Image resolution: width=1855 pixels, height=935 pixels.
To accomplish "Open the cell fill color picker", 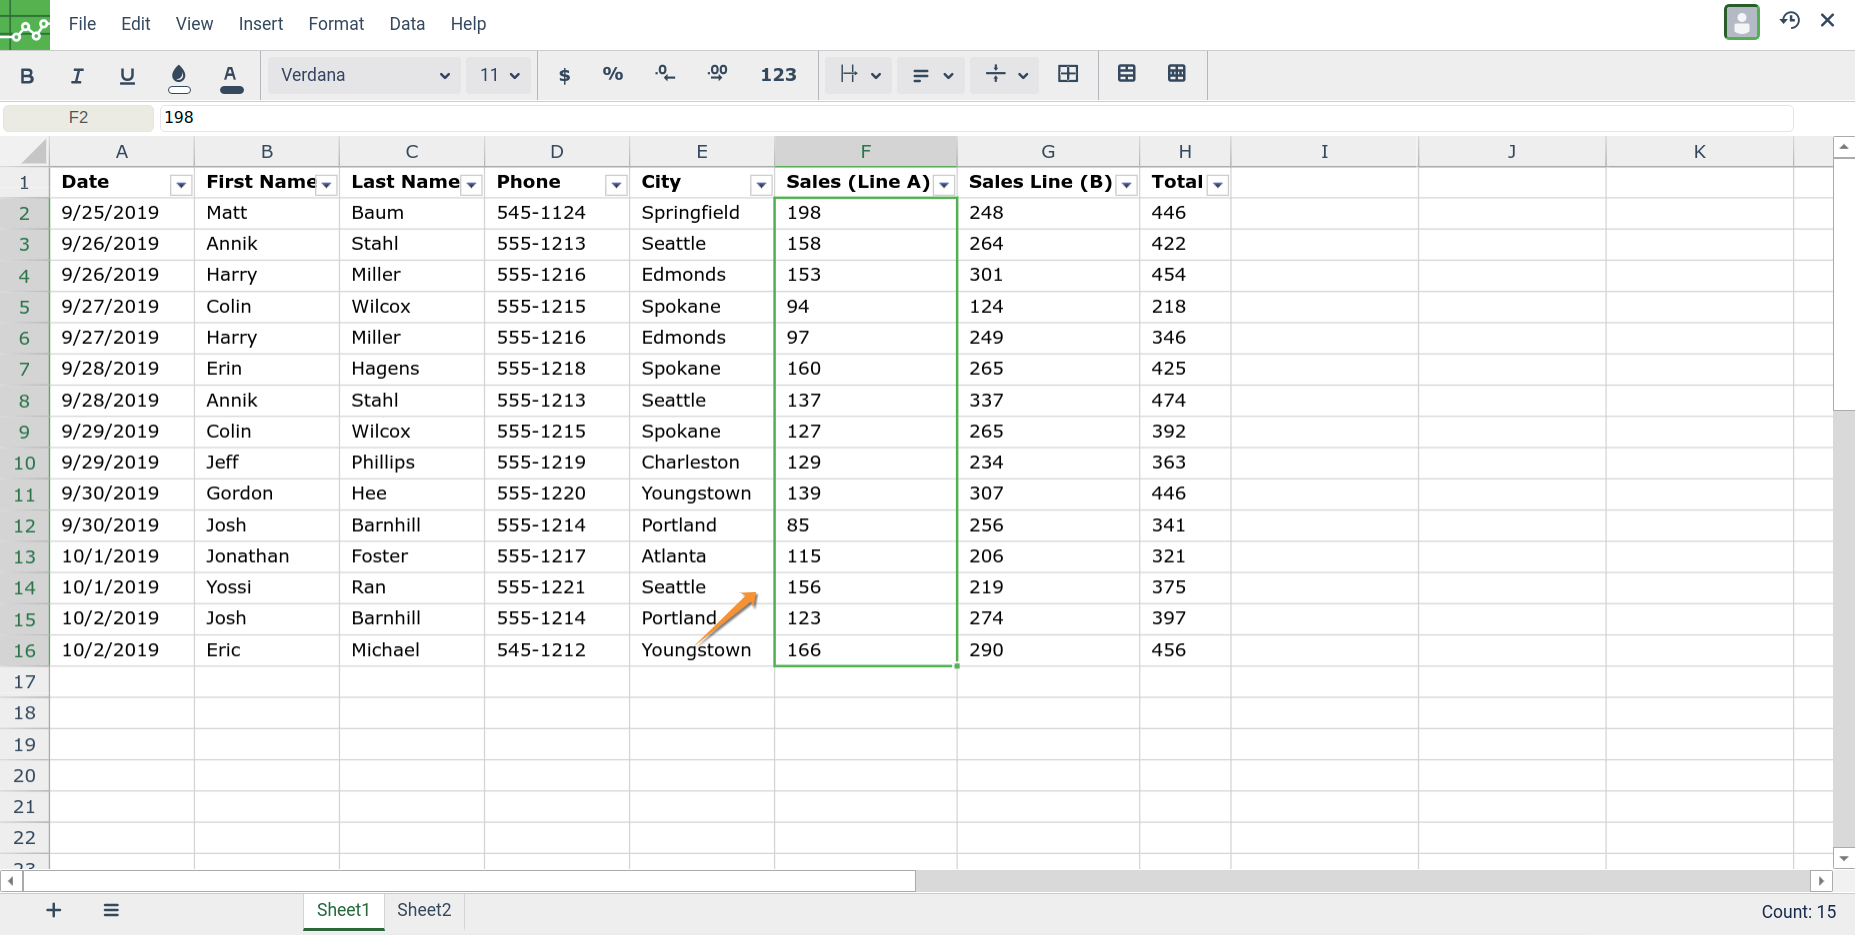I will 179,76.
